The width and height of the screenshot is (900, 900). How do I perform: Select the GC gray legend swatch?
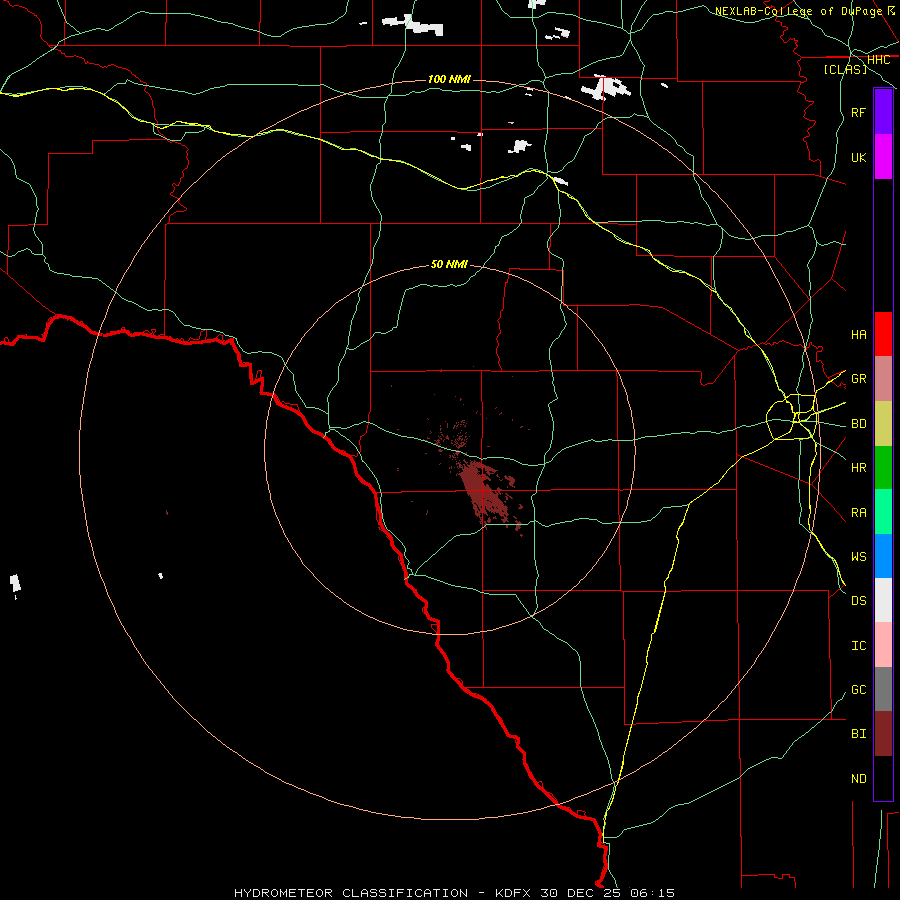(x=883, y=689)
